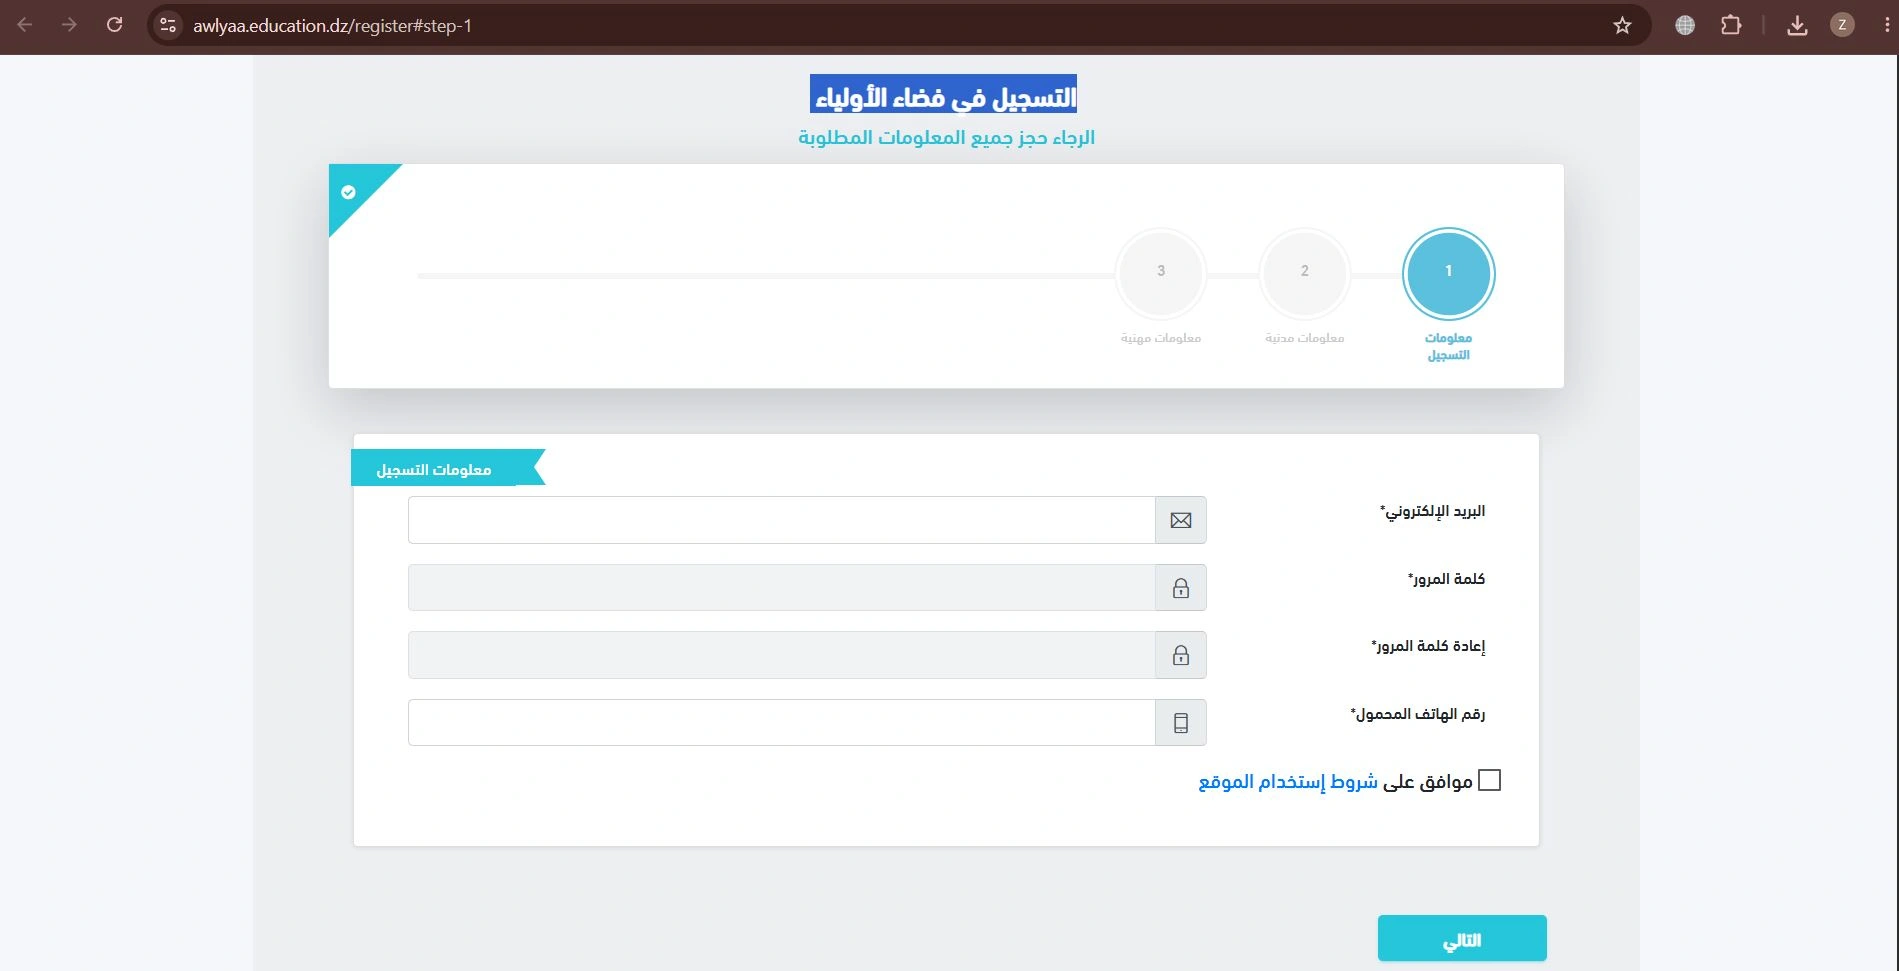Select step 2 معلومات مدنية circle
This screenshot has width=1899, height=971.
click(1304, 273)
